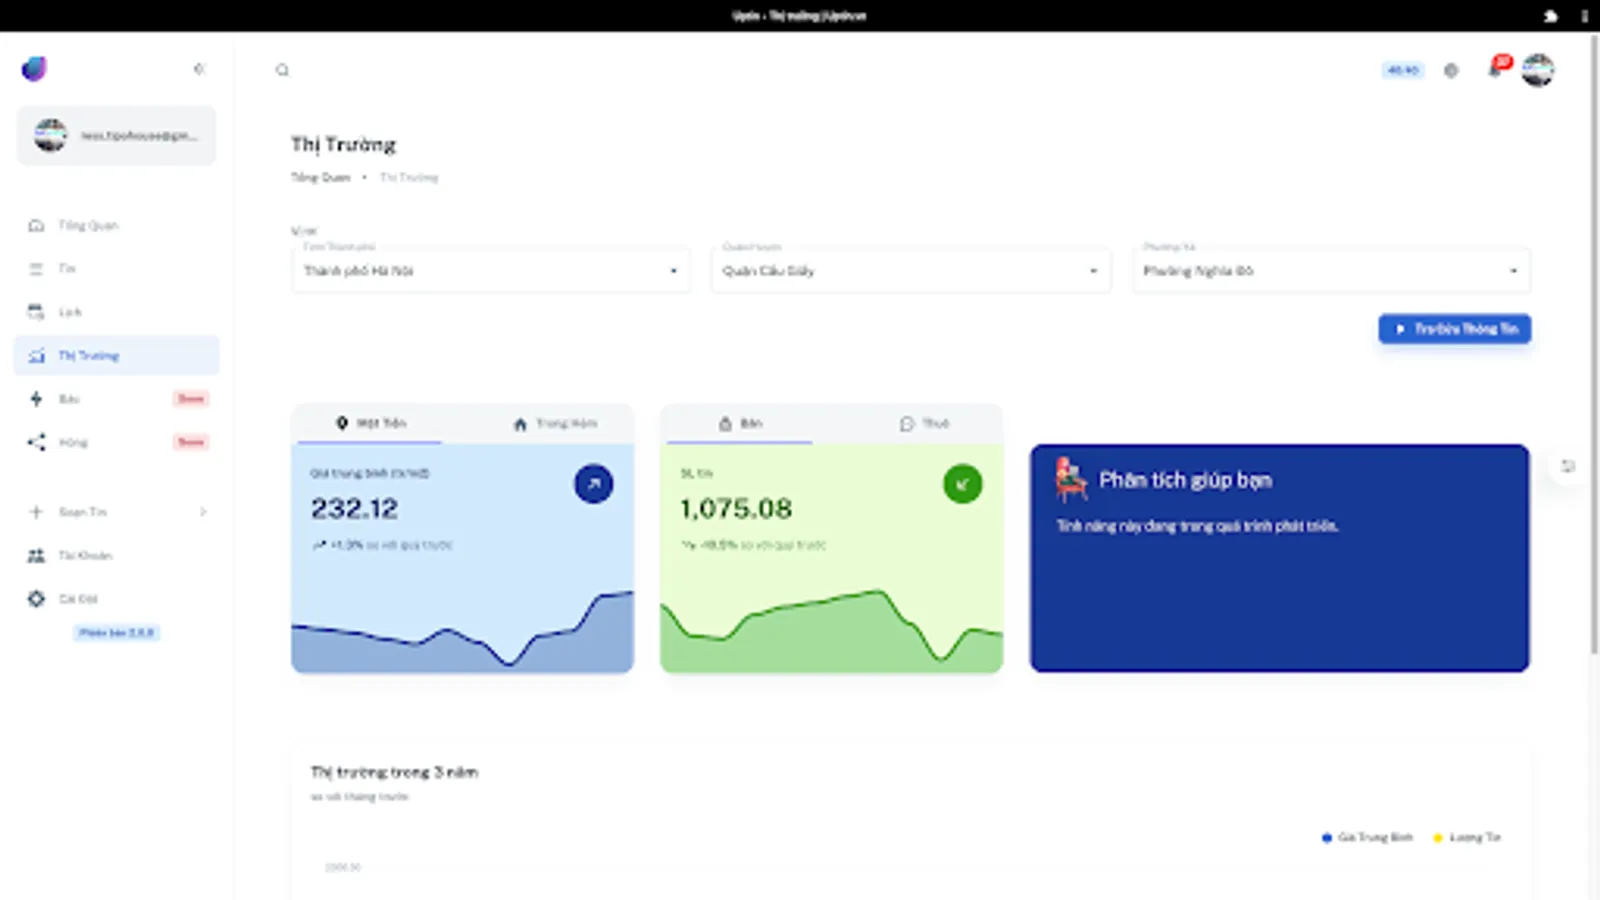This screenshot has height=900, width=1600.
Task: Open Lịch calendar in the sidebar
Action: (x=117, y=312)
